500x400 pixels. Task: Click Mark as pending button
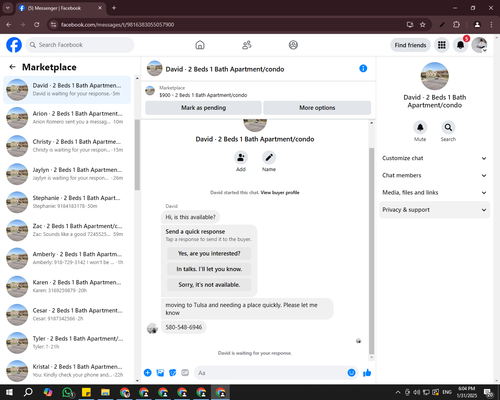pyautogui.click(x=203, y=108)
